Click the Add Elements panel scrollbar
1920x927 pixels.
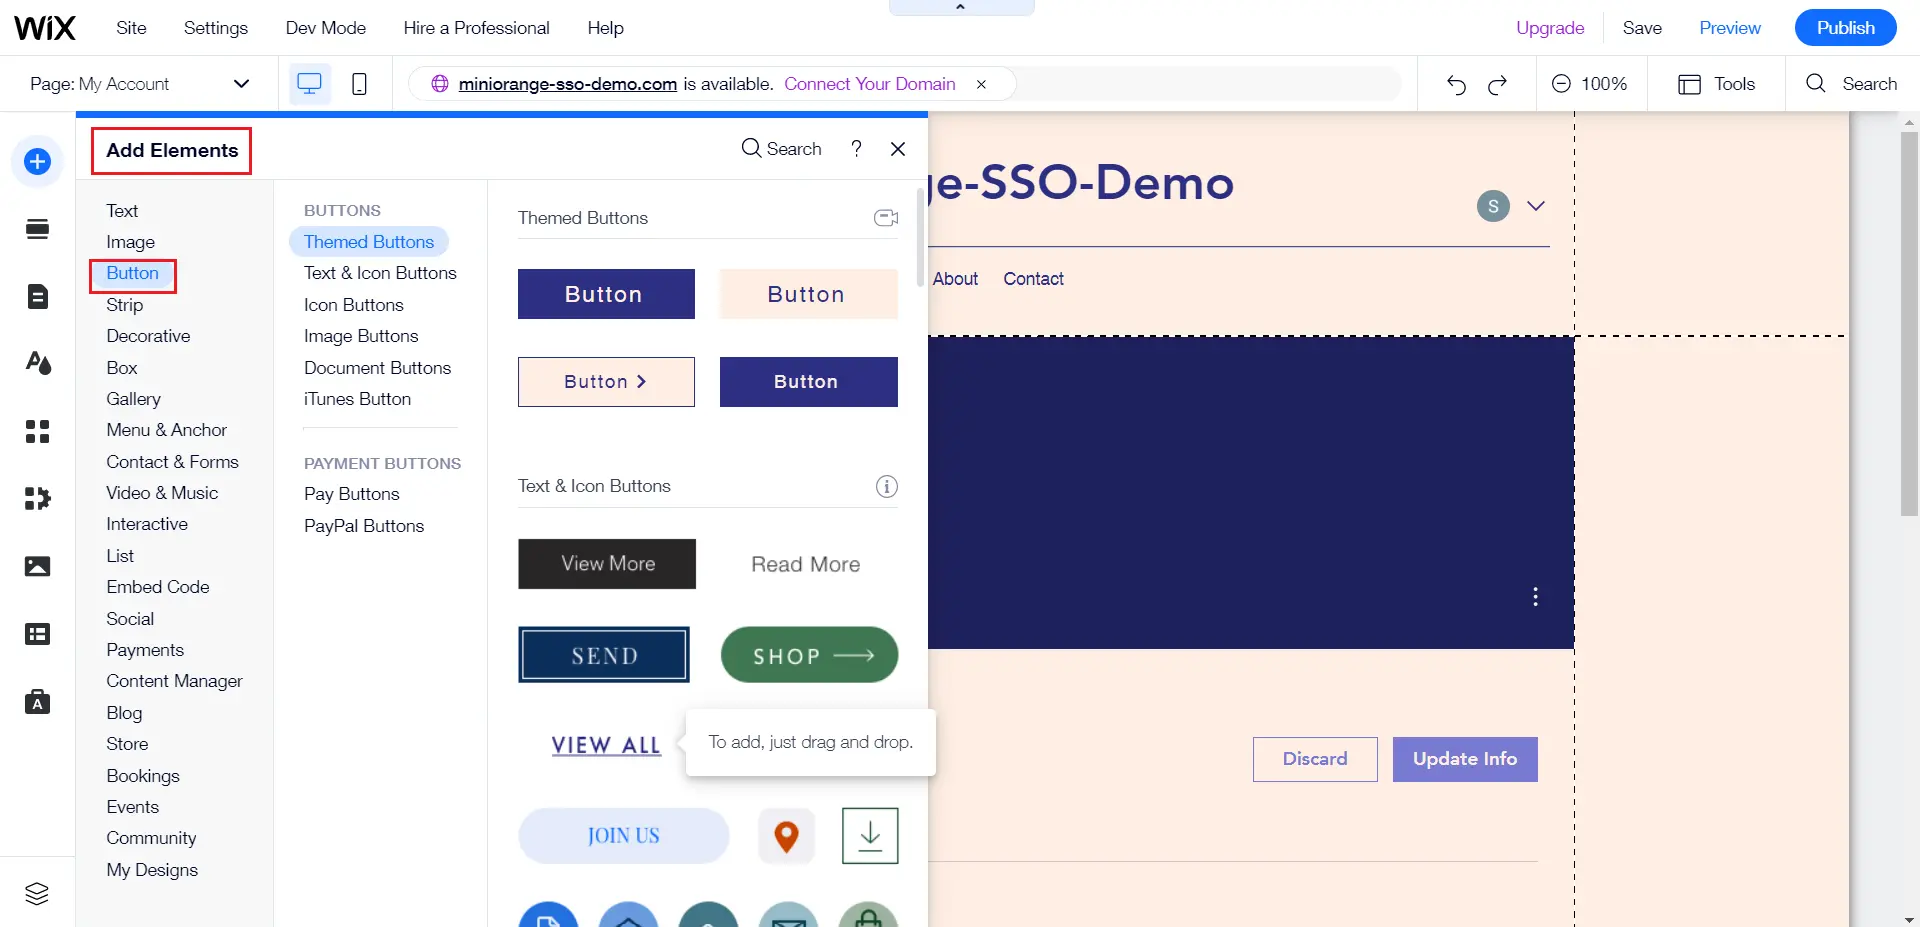tap(919, 240)
